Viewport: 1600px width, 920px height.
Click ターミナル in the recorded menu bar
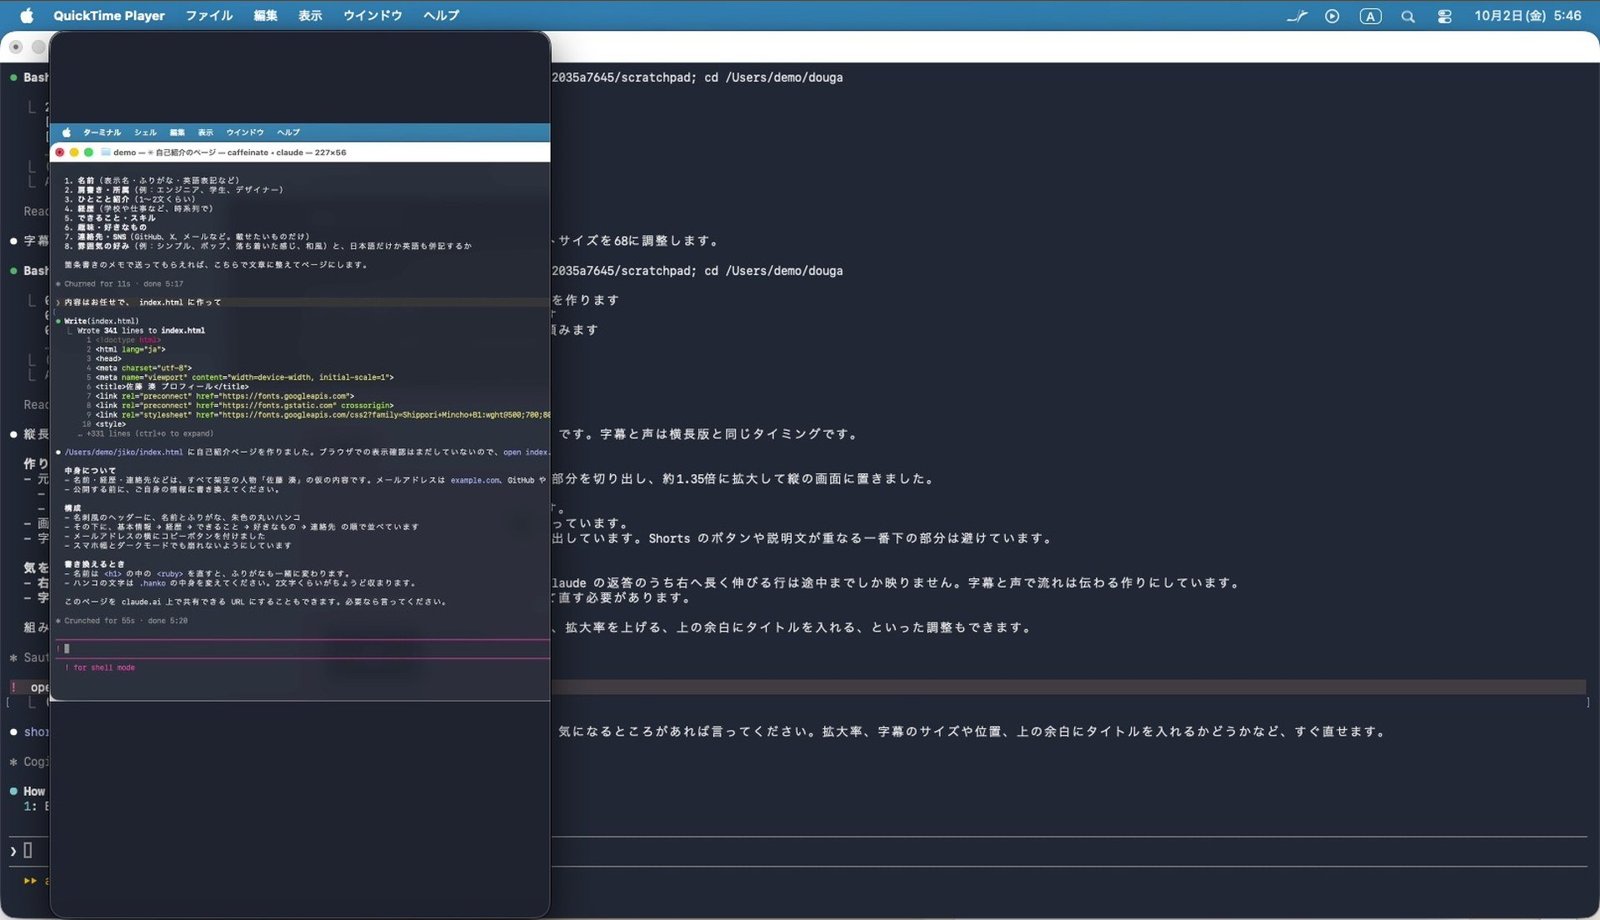102,132
